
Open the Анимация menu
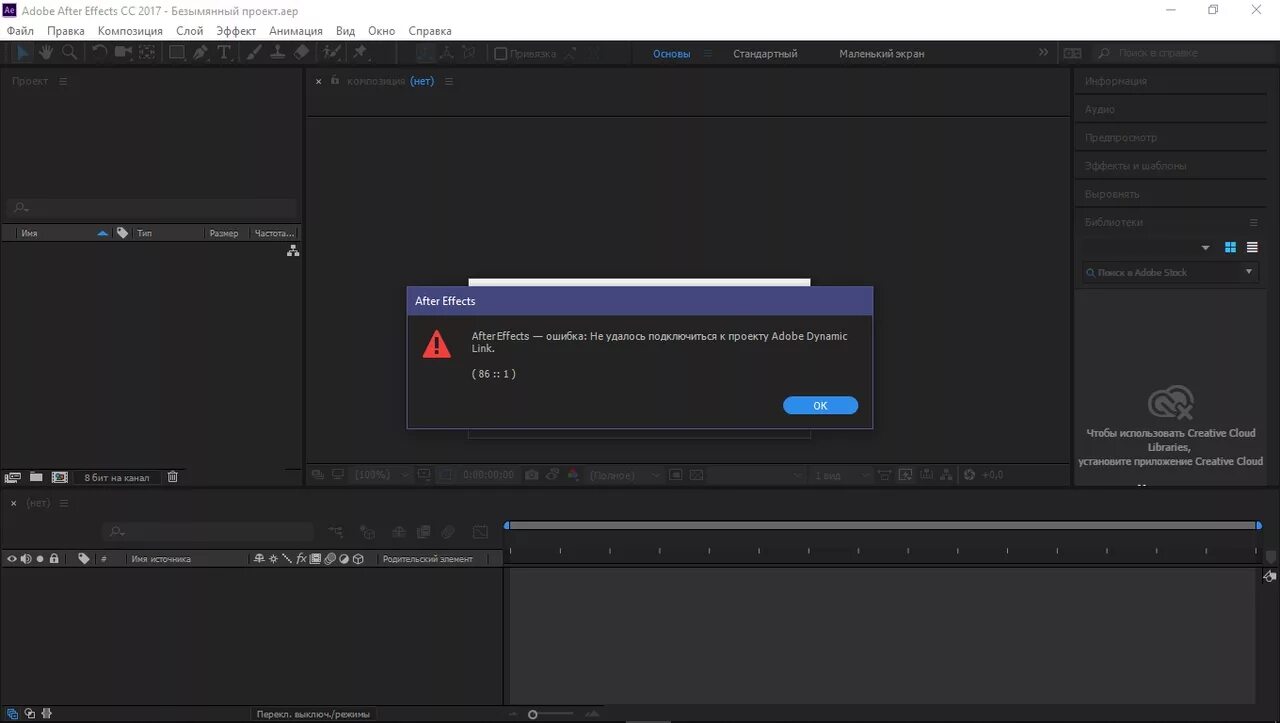(296, 31)
